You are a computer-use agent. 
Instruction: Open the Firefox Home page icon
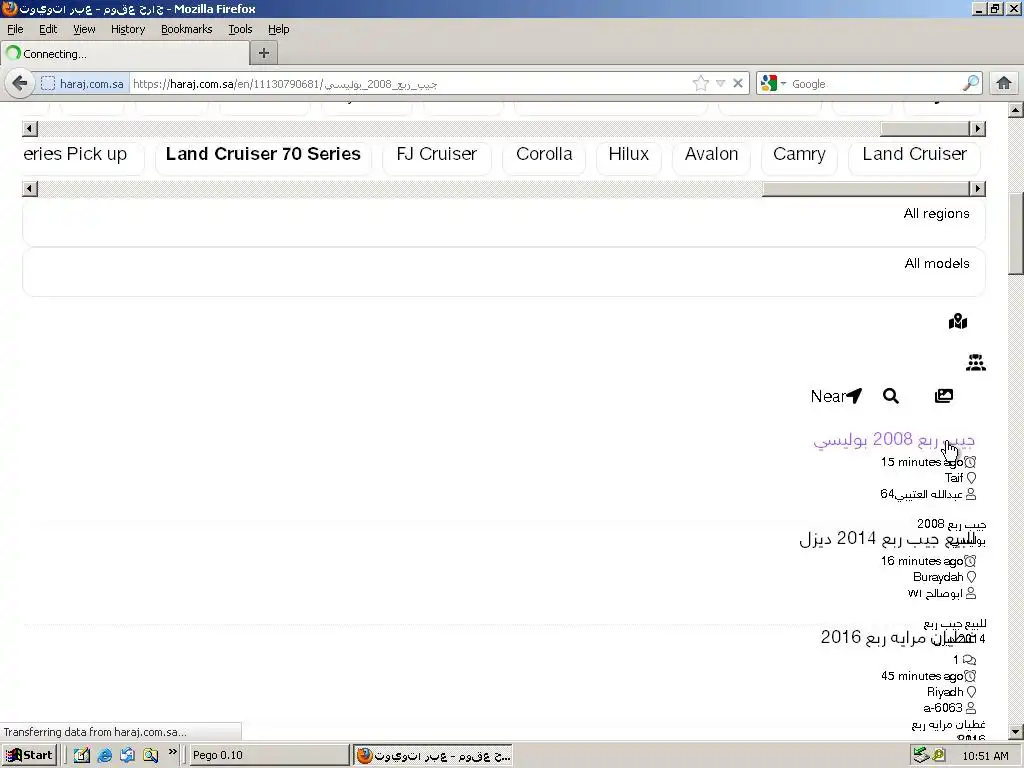tap(1004, 84)
